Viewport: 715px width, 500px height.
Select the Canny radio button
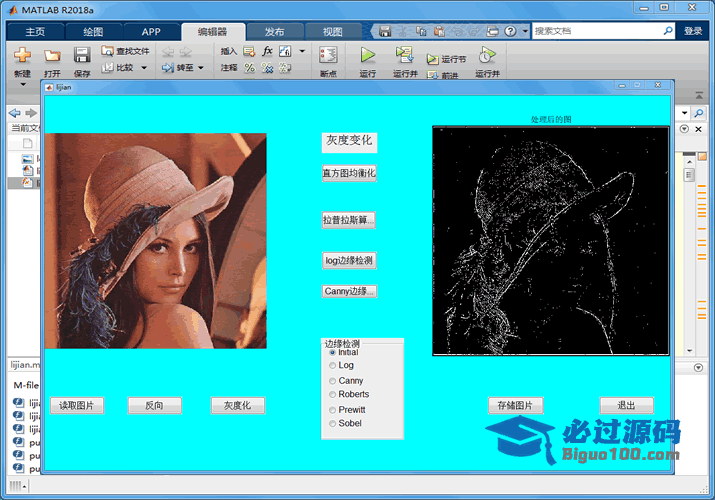(x=332, y=381)
